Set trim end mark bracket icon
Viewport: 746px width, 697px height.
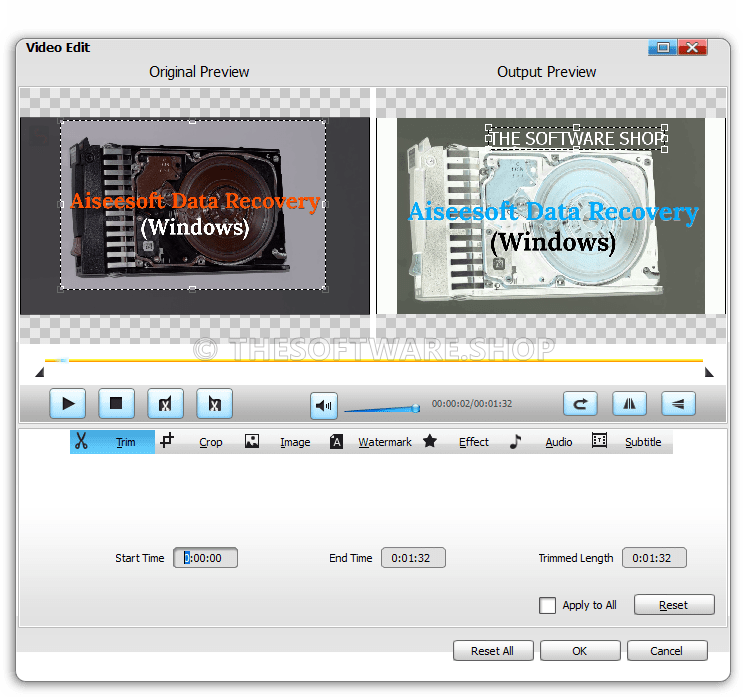214,404
